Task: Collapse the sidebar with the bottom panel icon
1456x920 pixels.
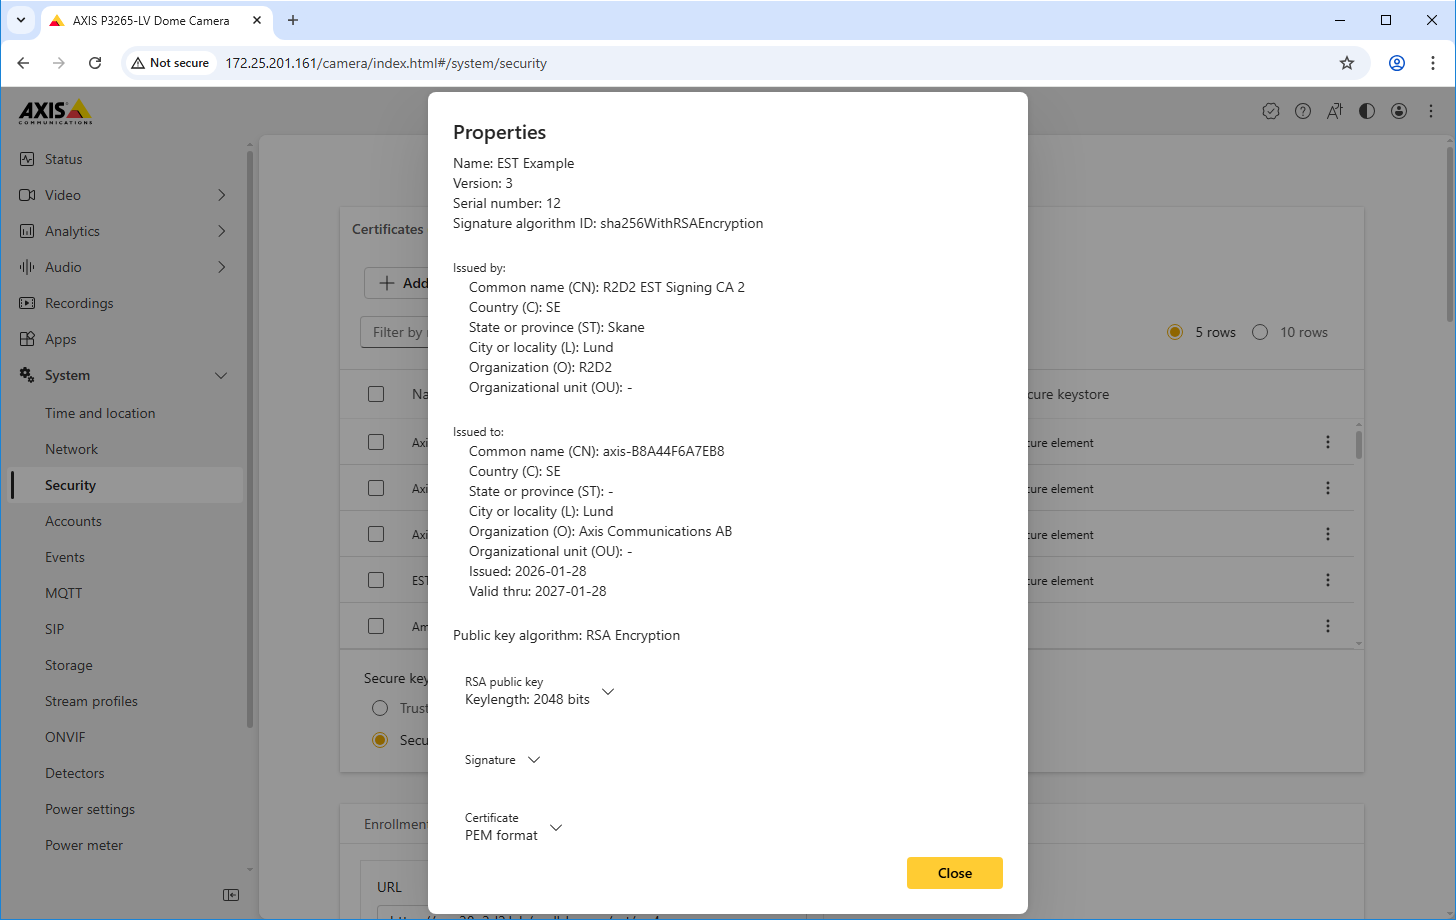Action: coord(231,895)
